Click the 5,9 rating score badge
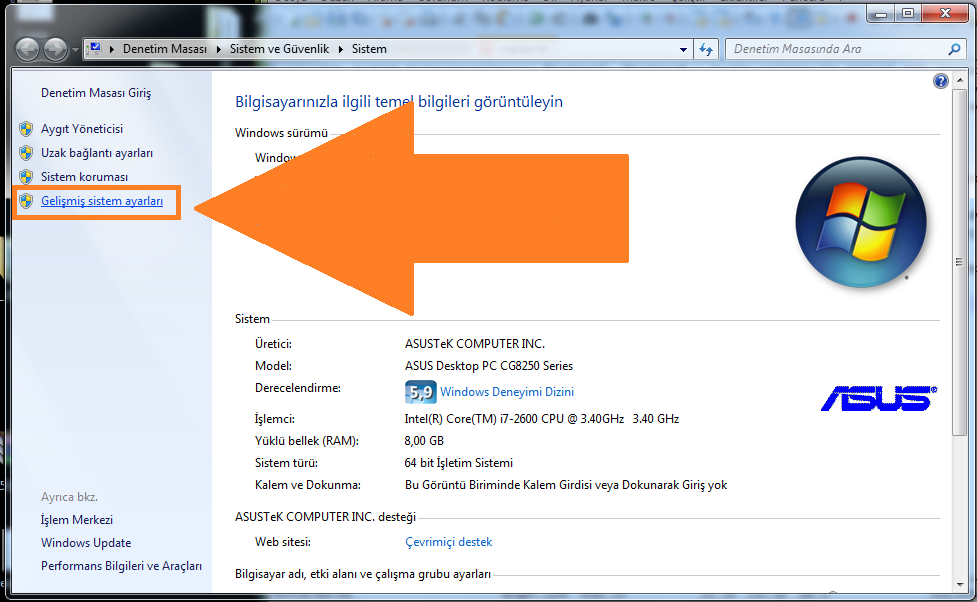The height and width of the screenshot is (602, 977). [421, 392]
